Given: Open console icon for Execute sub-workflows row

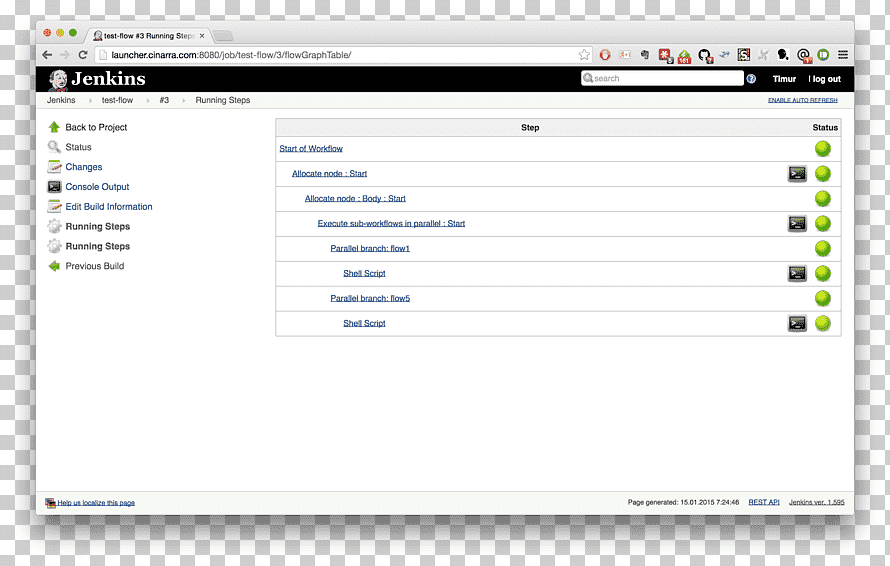Looking at the screenshot, I should click(x=797, y=224).
